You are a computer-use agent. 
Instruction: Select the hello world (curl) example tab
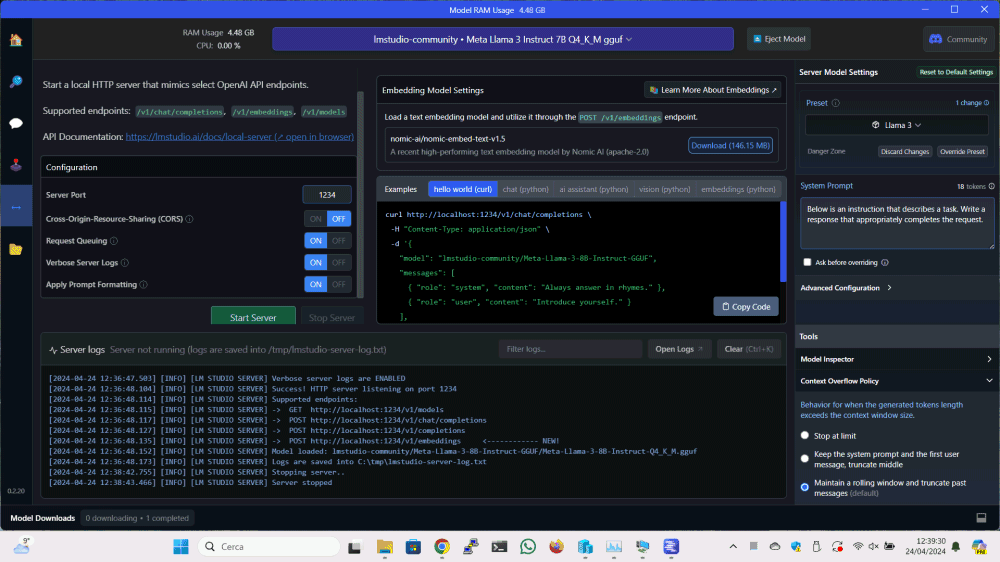coord(463,189)
